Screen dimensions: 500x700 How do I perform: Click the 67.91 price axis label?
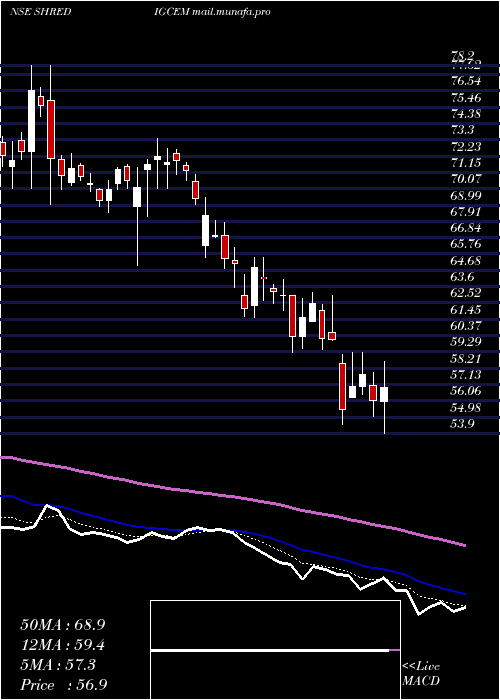click(466, 212)
